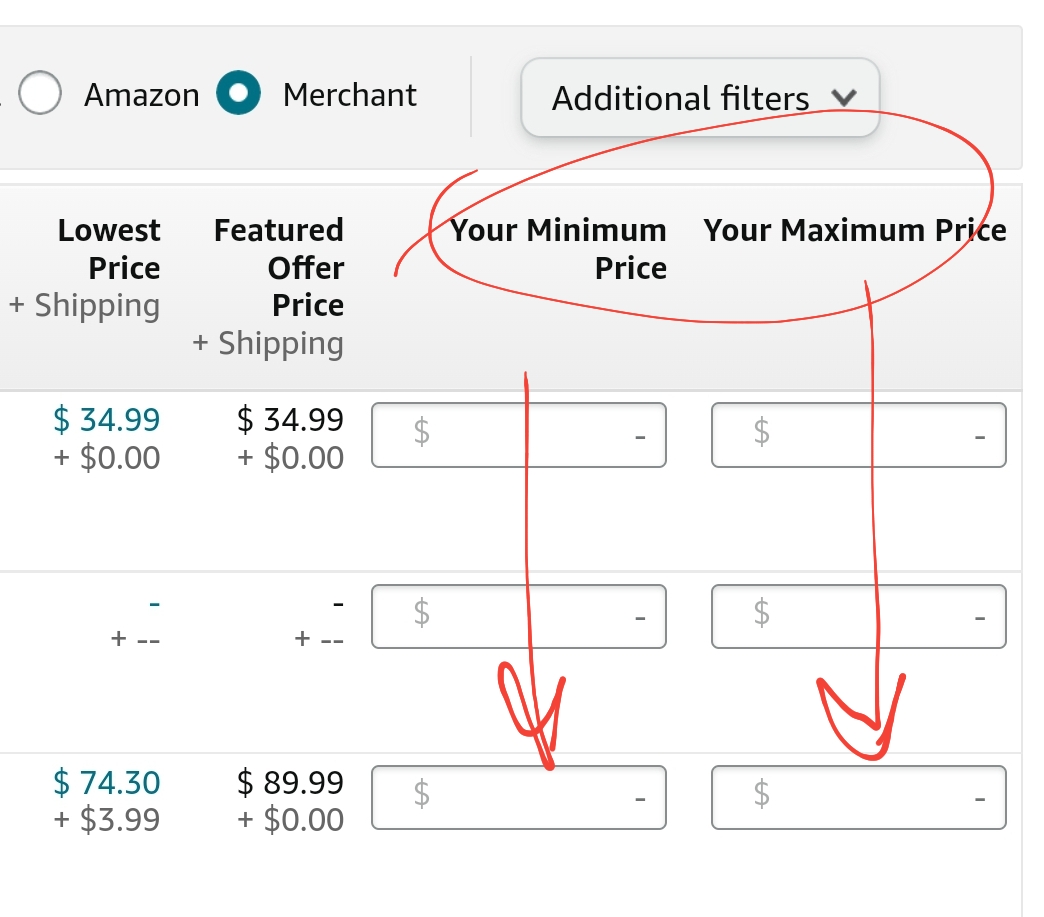
Task: Click the minimum price field in the third row
Action: pos(519,797)
